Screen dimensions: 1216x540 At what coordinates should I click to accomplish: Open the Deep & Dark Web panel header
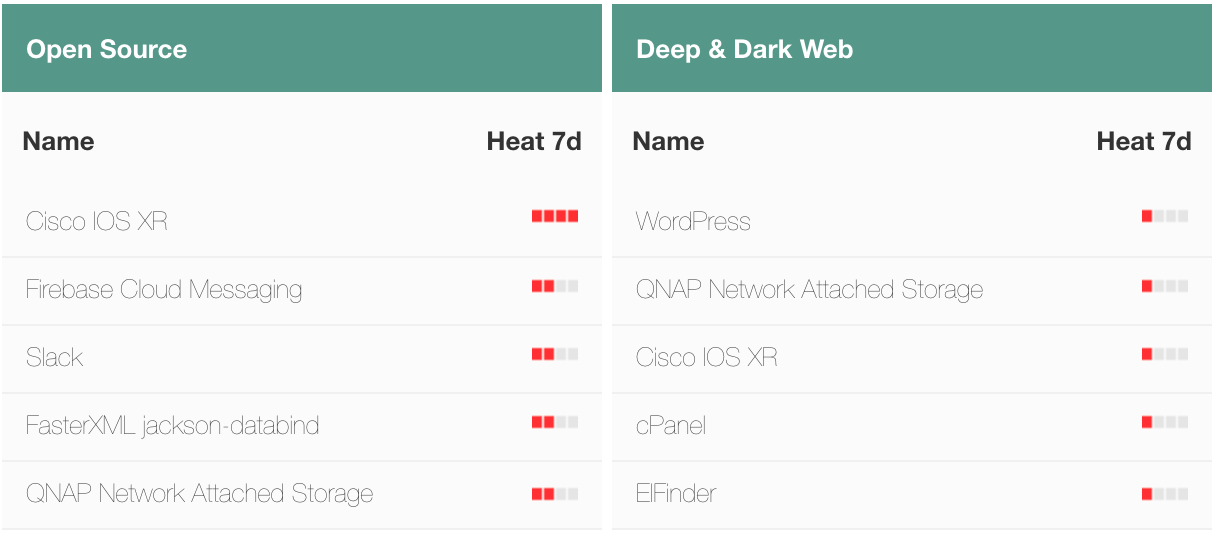[x=912, y=48]
